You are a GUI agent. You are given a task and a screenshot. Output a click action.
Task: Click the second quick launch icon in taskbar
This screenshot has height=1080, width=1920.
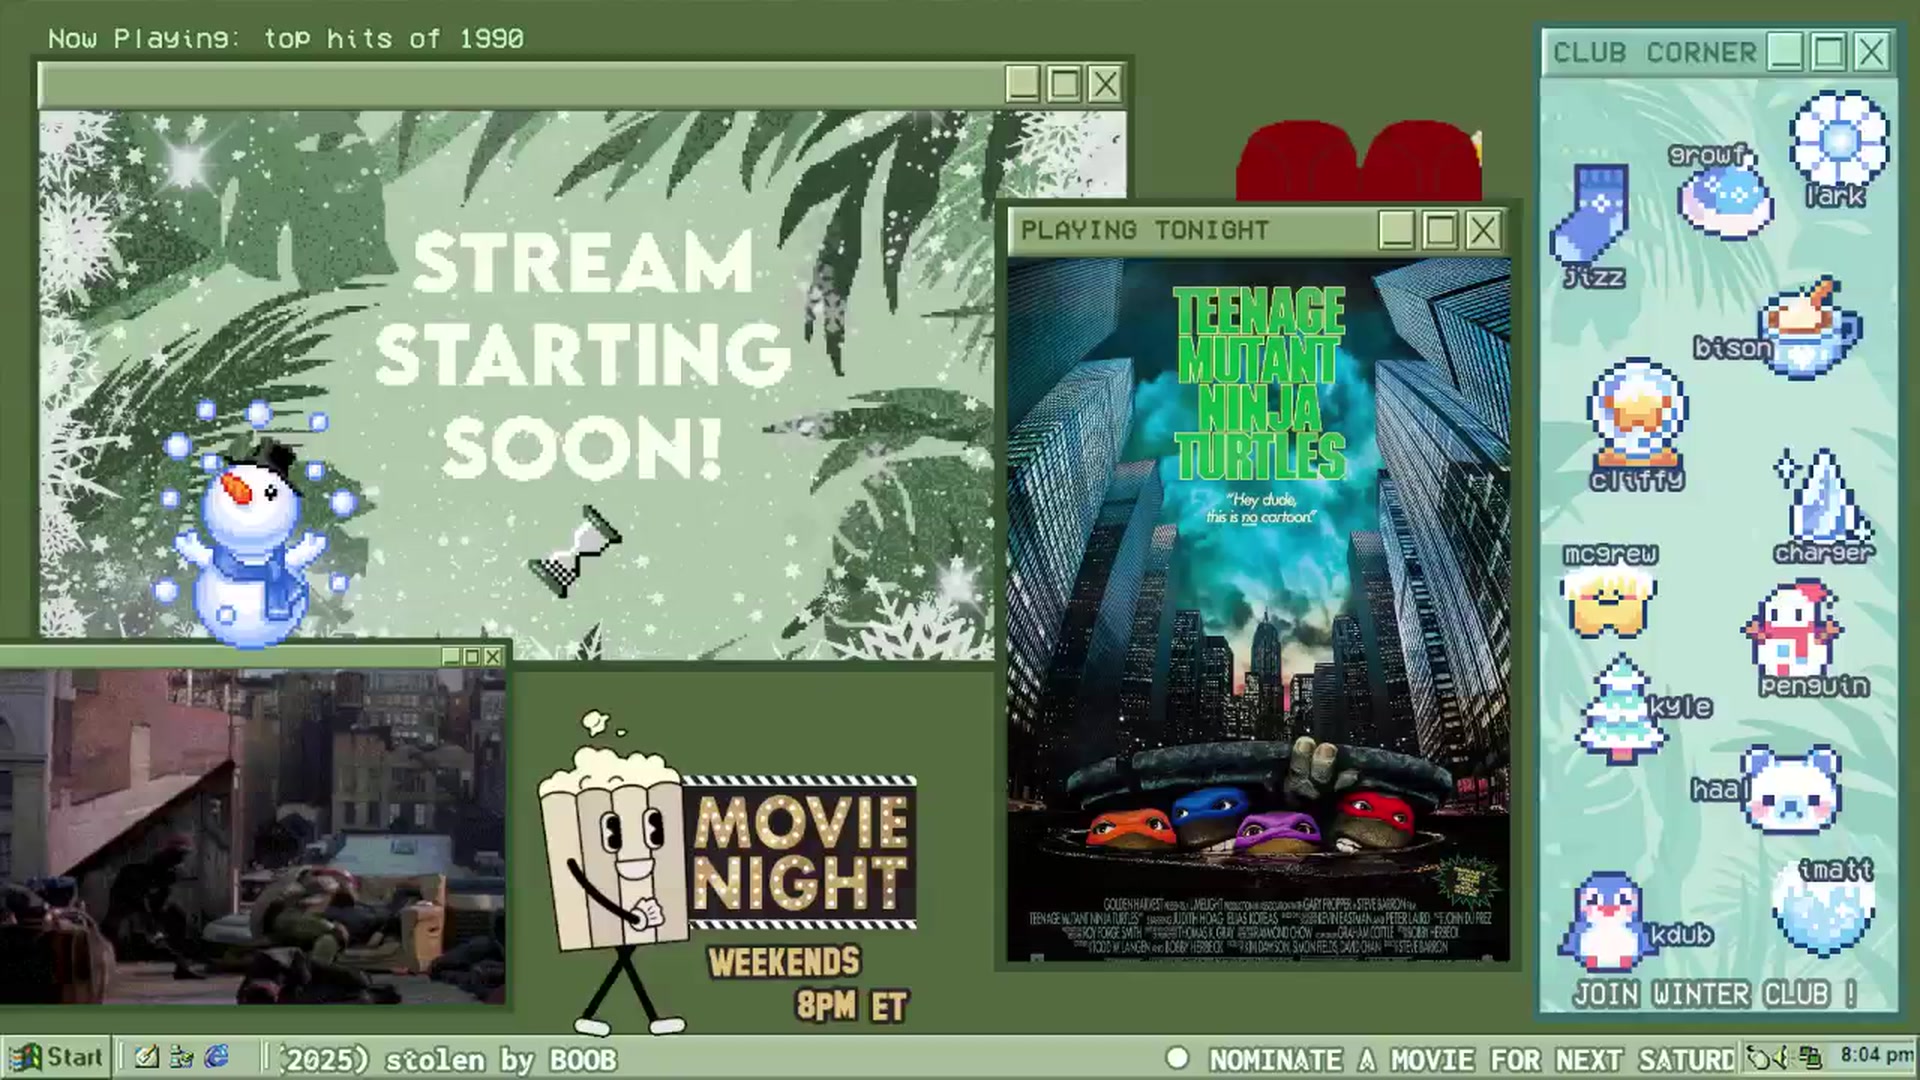tap(182, 1057)
